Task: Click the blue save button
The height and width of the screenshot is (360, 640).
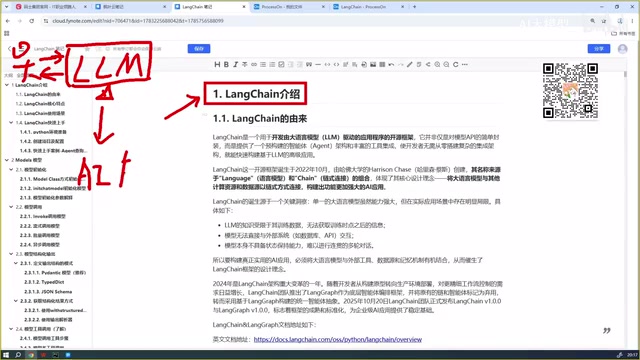Action: 199,49
